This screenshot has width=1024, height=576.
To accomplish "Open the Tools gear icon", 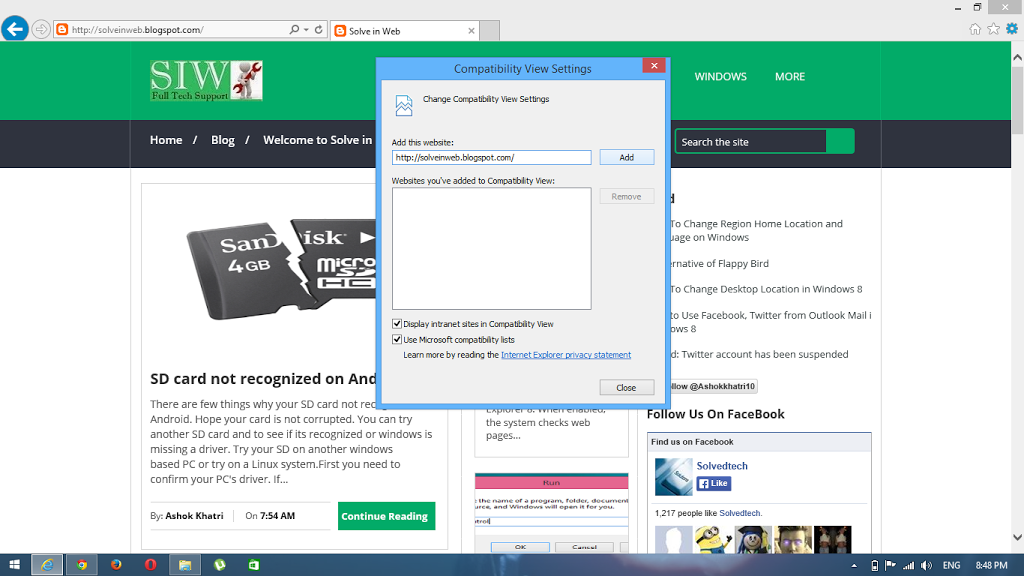I will (1011, 29).
